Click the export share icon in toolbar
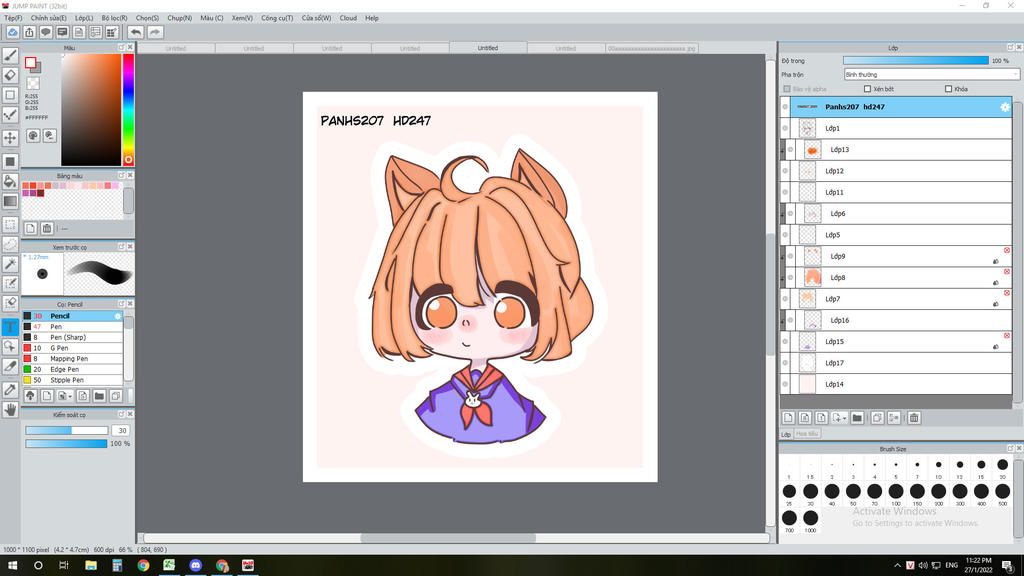 click(29, 32)
